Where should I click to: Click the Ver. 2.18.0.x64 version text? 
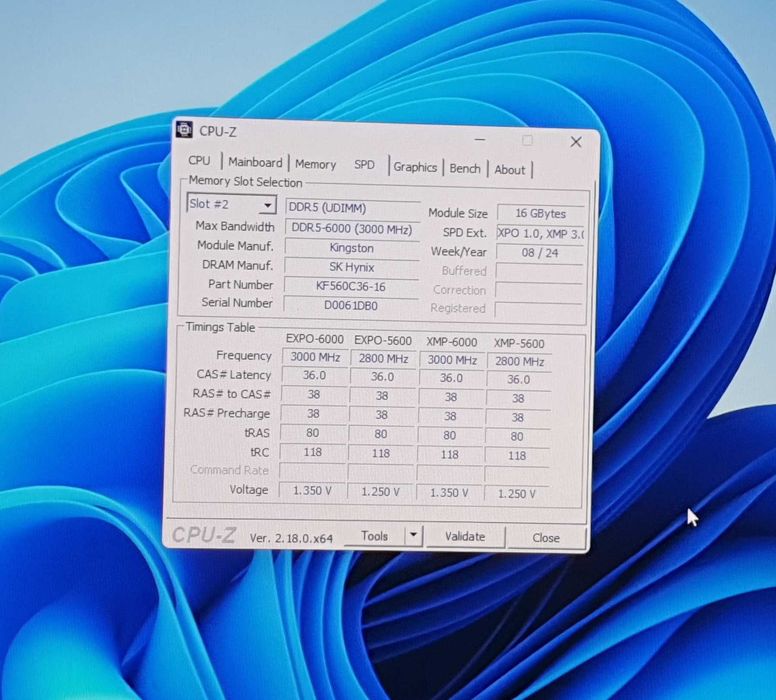pos(291,538)
